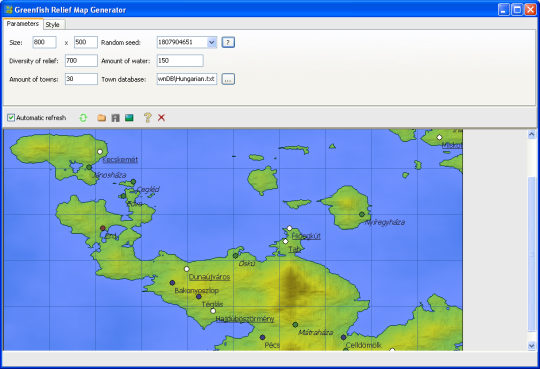Click the 'Random seed:' label

[121, 43]
